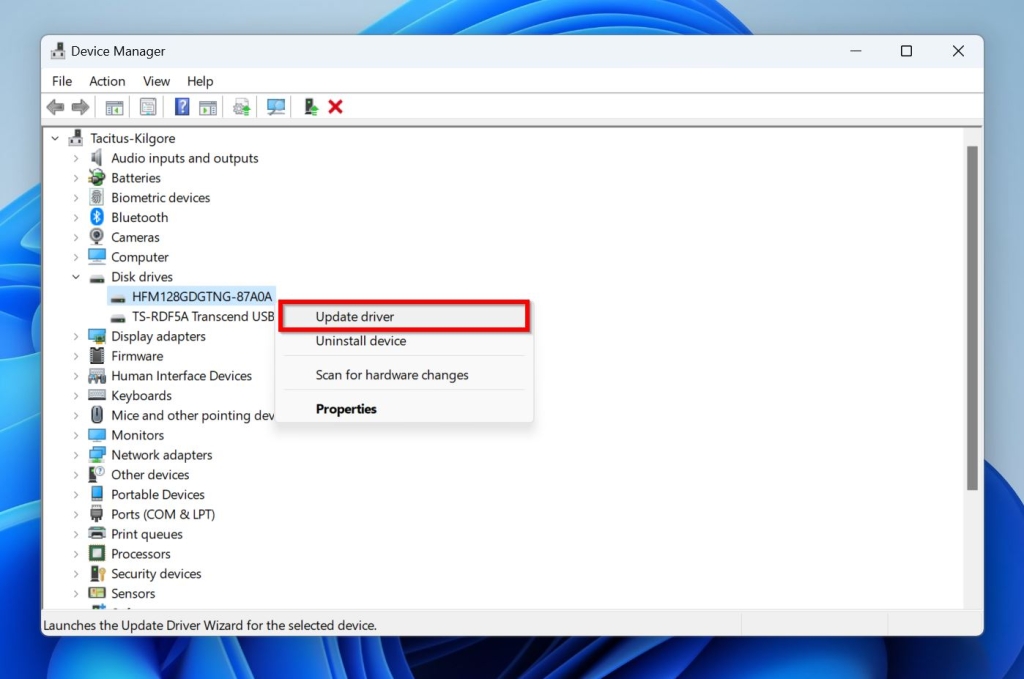
Task: Click the Forward navigation arrow
Action: pos(79,107)
